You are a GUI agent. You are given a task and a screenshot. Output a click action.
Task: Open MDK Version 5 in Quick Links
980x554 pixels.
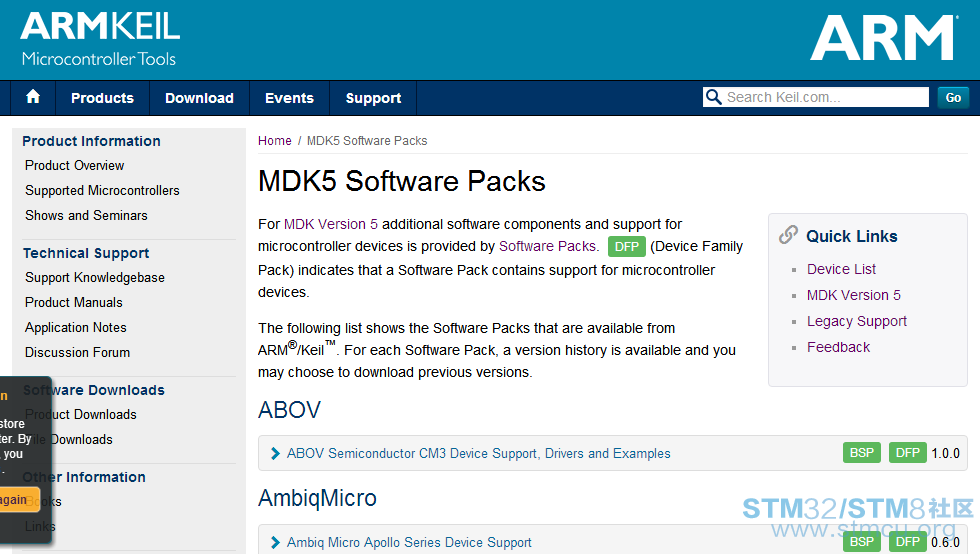pyautogui.click(x=853, y=295)
